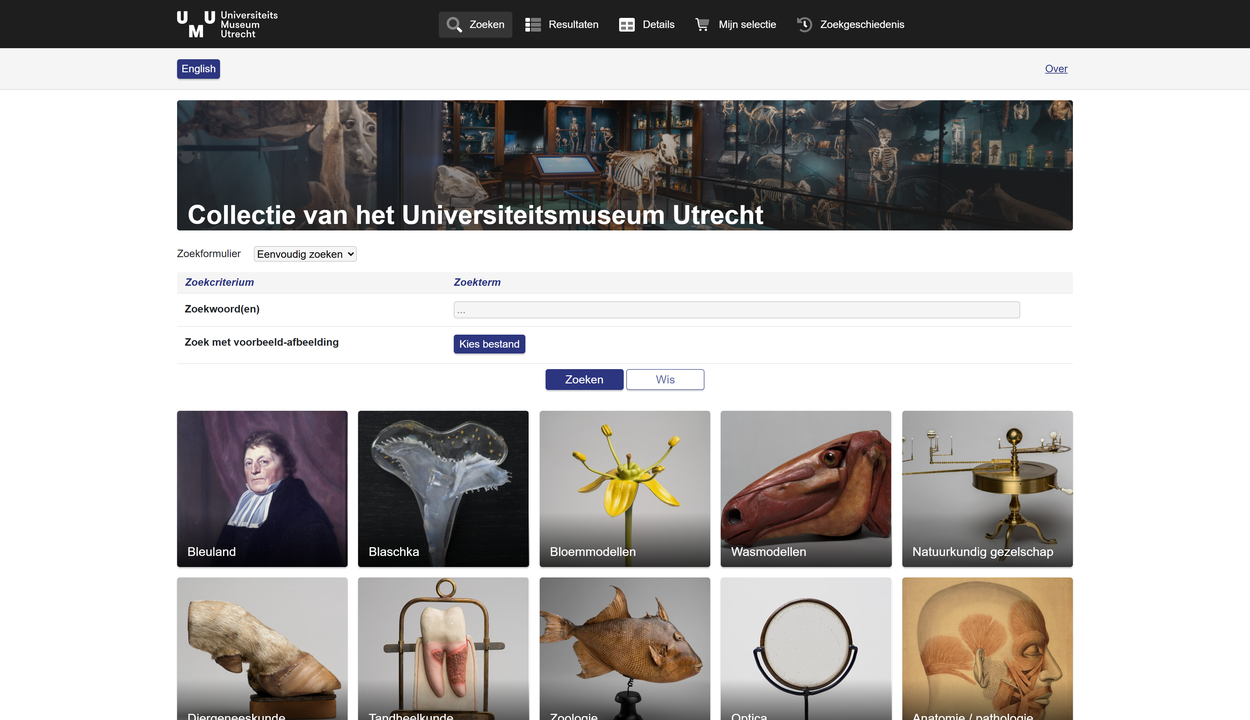The height and width of the screenshot is (720, 1250).
Task: Open the Bloemmodellen collection
Action: click(624, 488)
